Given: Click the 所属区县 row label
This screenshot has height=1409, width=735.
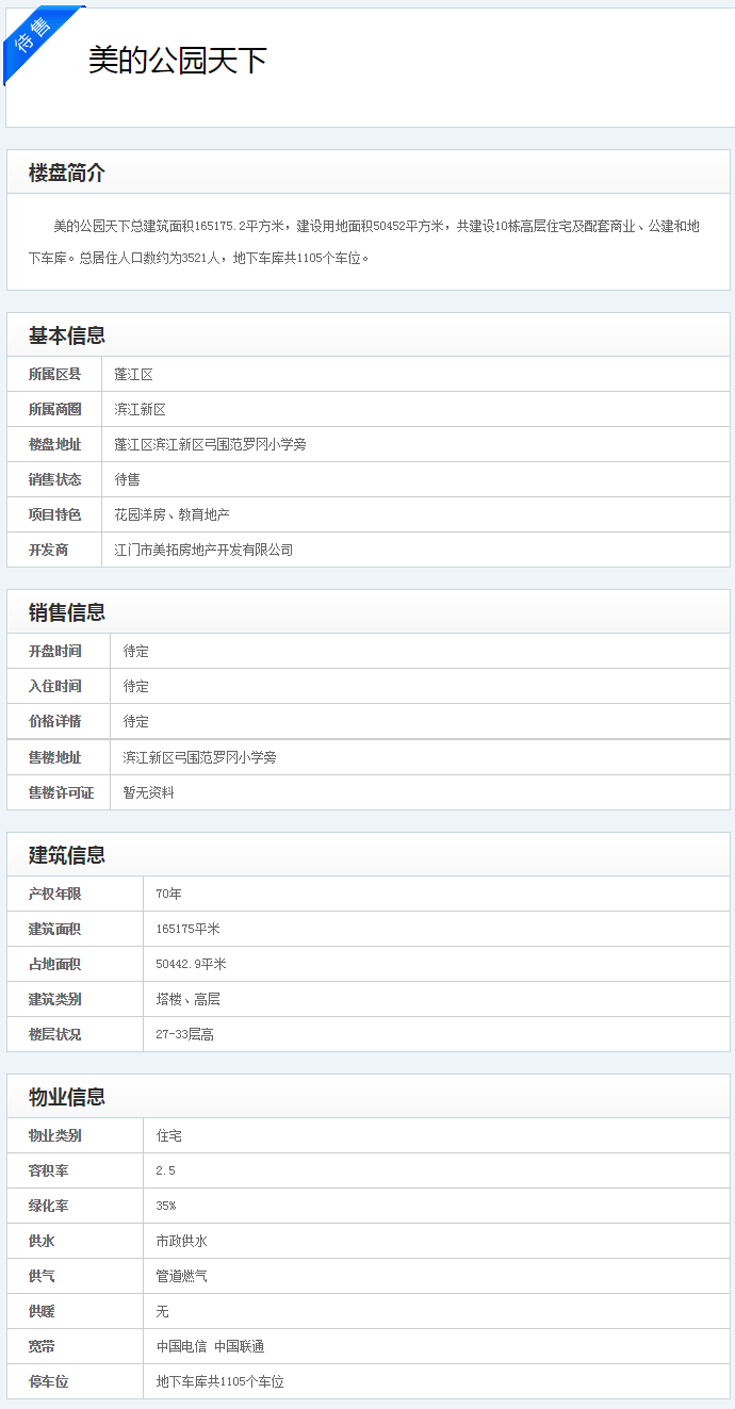Looking at the screenshot, I should [55, 374].
